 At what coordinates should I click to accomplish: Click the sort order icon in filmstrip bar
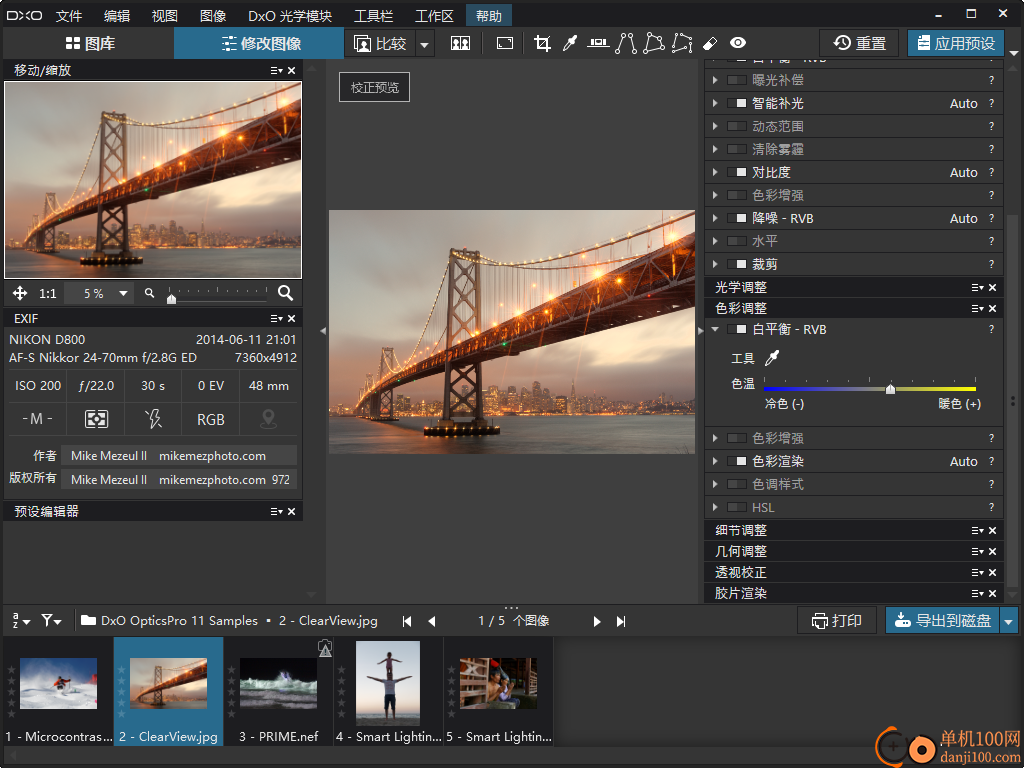click(x=21, y=620)
